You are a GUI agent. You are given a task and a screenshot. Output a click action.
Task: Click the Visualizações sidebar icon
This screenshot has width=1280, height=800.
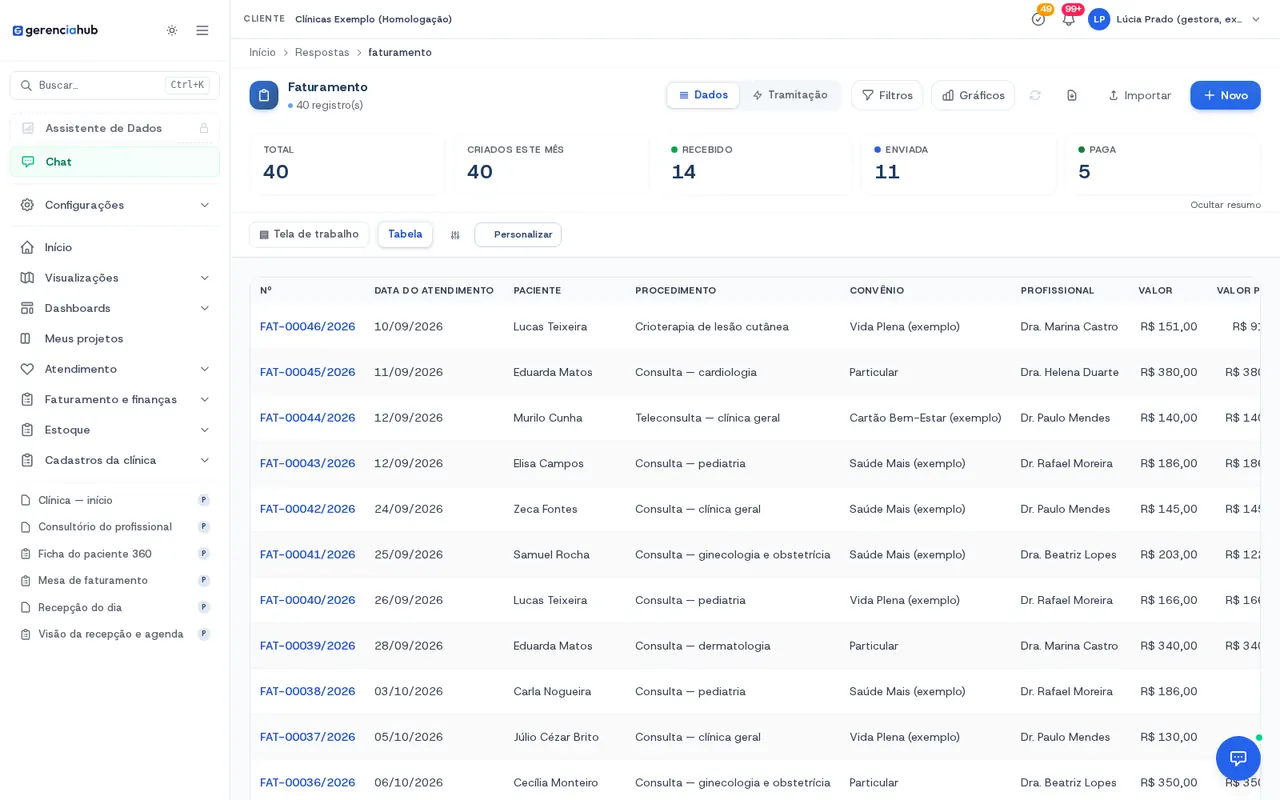27,278
